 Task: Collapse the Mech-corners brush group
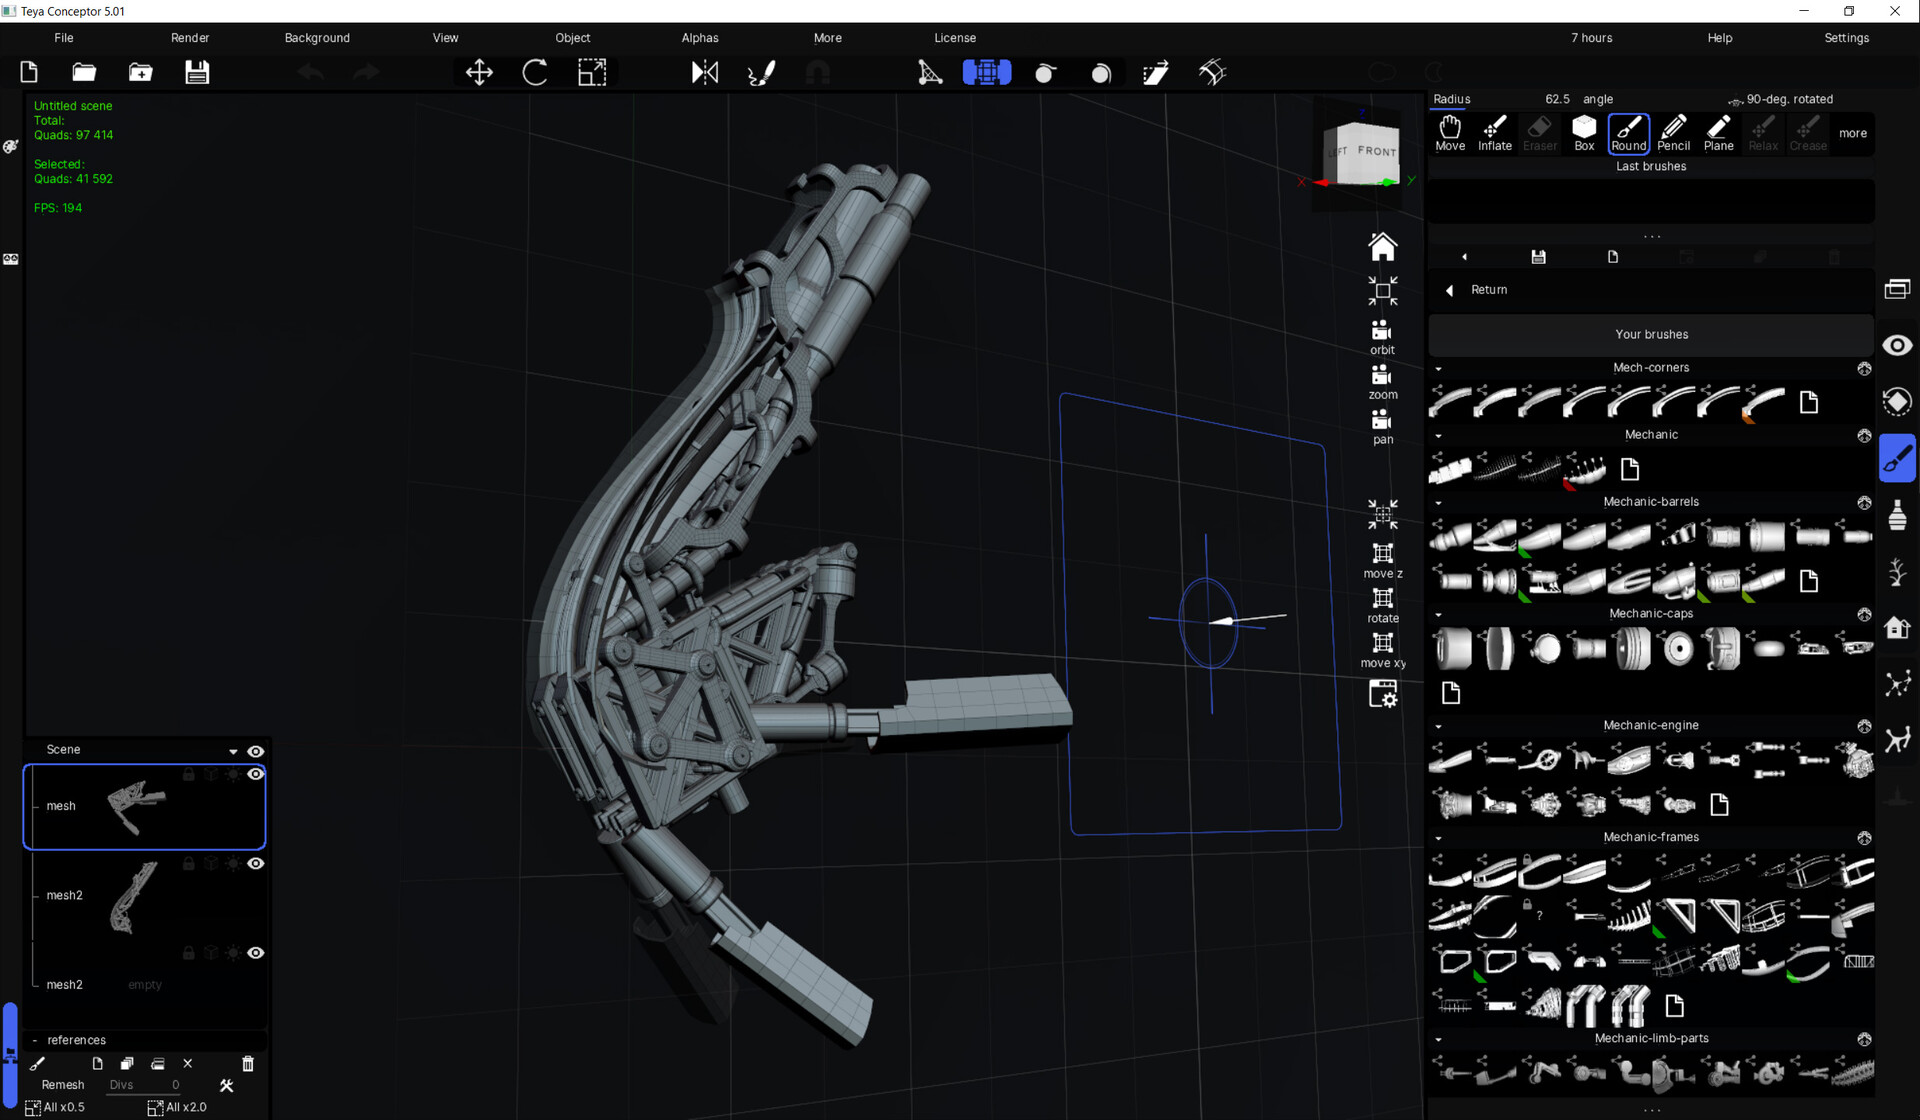click(x=1438, y=369)
